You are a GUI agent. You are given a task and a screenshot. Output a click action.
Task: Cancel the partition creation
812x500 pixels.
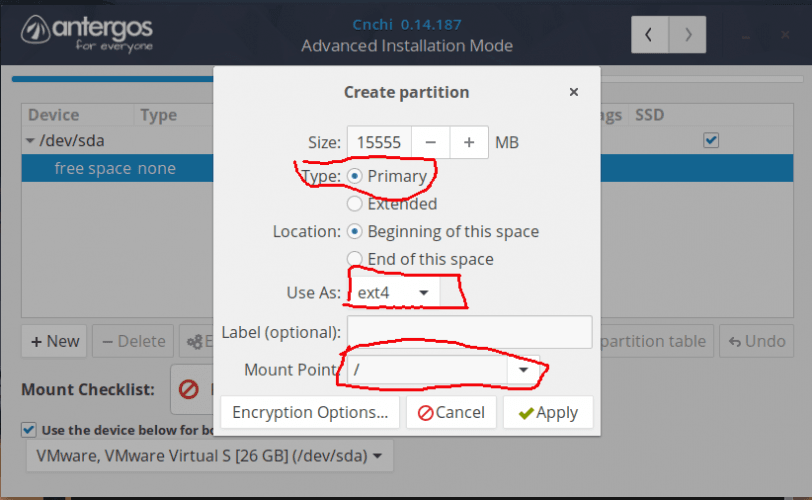(x=452, y=413)
